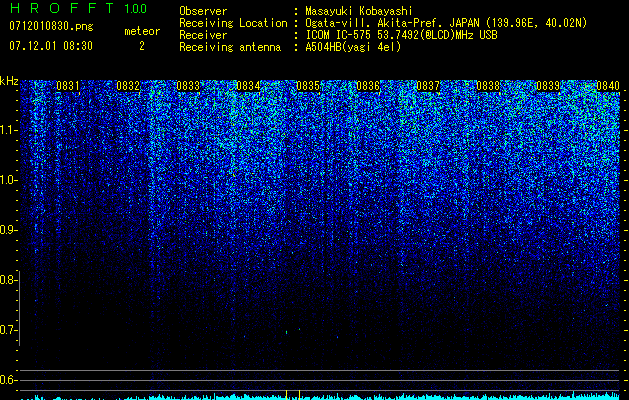This screenshot has height=400, width=629.
Task: Click the Receiving antenna field label
Action: click(x=230, y=47)
